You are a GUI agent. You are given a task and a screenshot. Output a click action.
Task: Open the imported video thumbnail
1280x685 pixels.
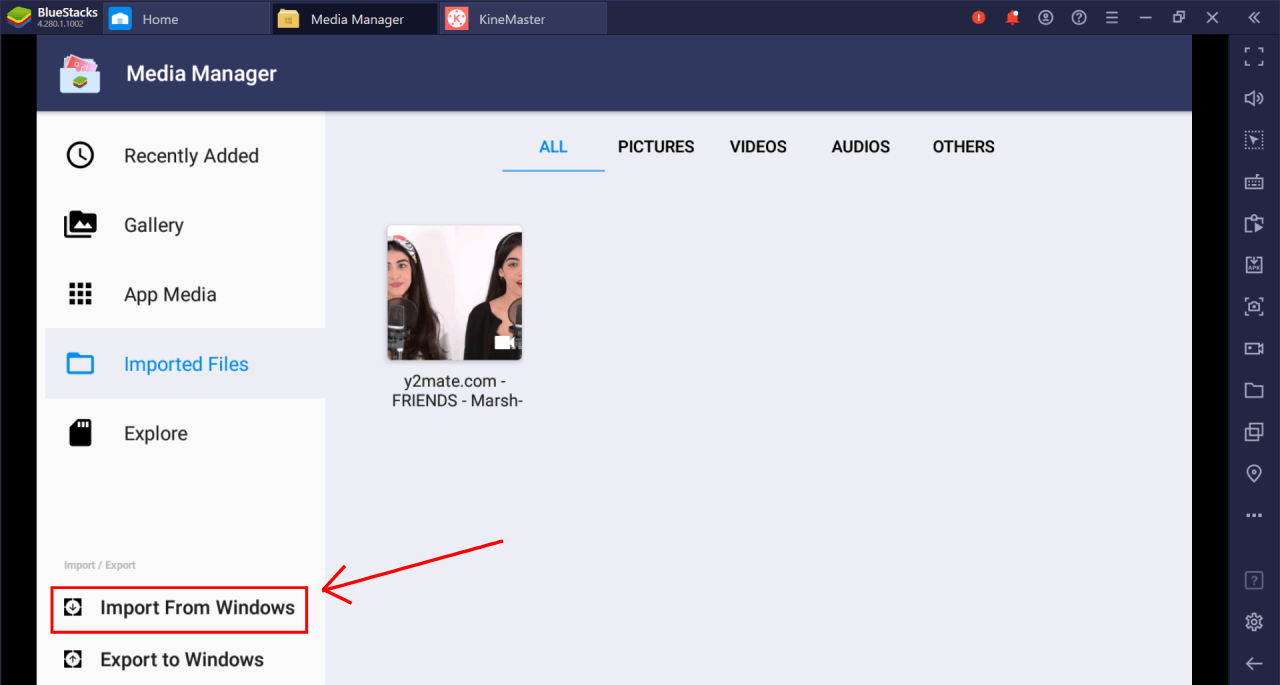tap(455, 292)
